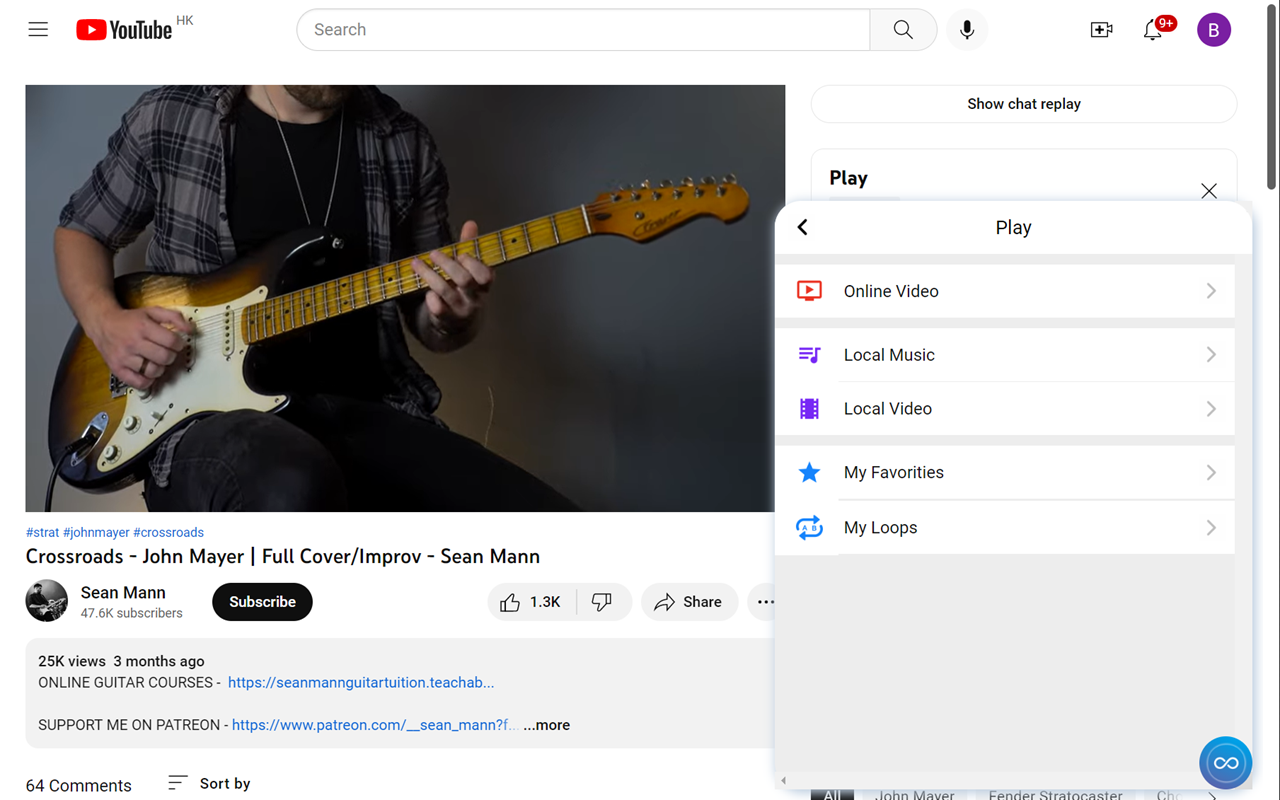Subscribe to Sean Mann channel

click(x=262, y=602)
